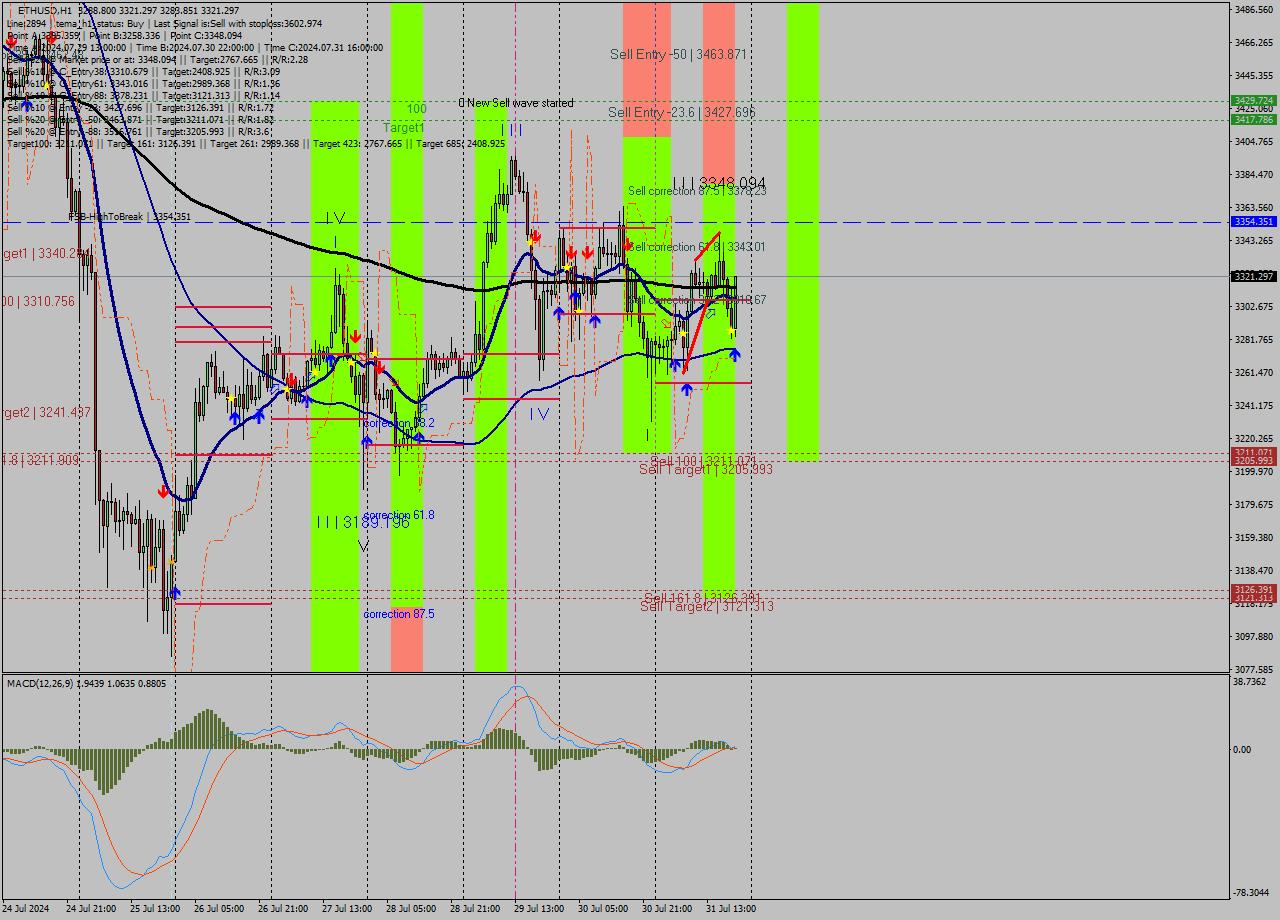Click price axis value 3159.380
This screenshot has height=920, width=1280.
click(1254, 537)
